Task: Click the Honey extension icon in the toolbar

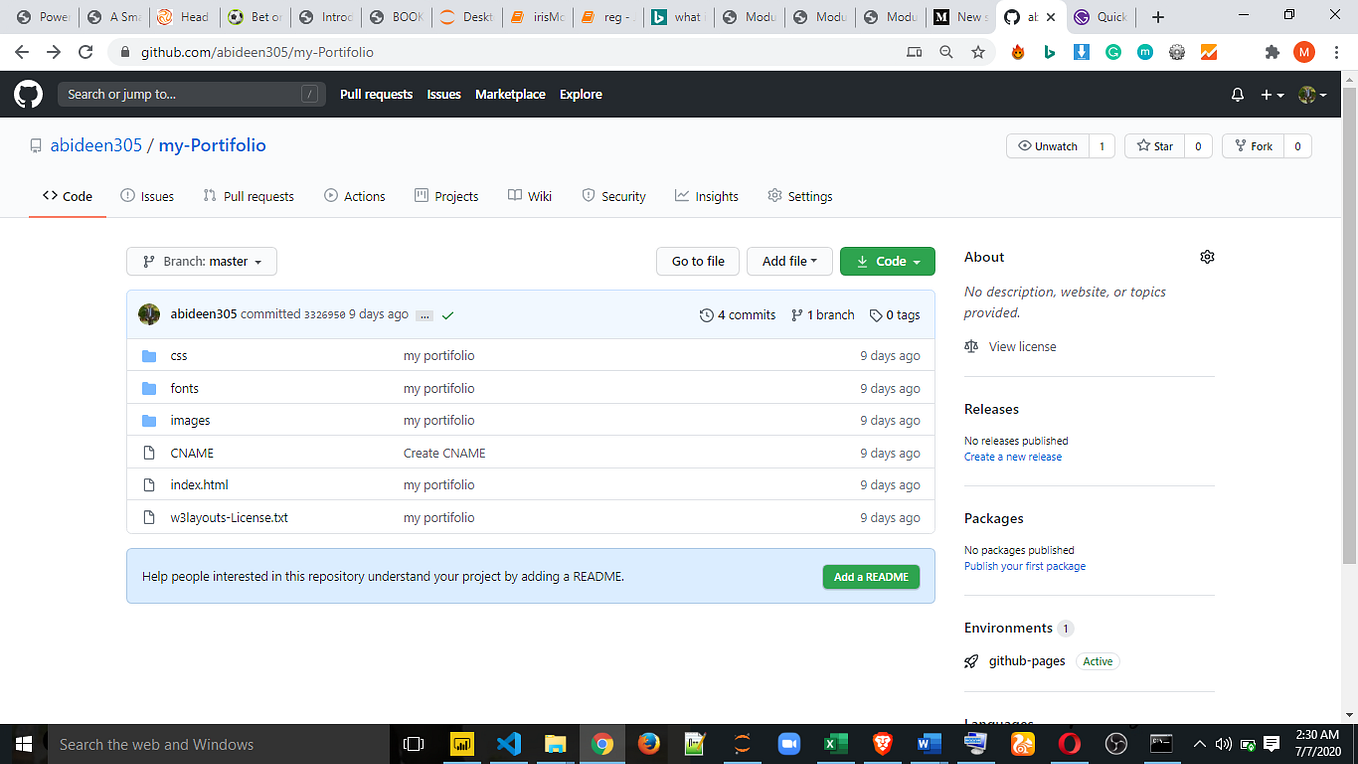Action: tap(1017, 51)
